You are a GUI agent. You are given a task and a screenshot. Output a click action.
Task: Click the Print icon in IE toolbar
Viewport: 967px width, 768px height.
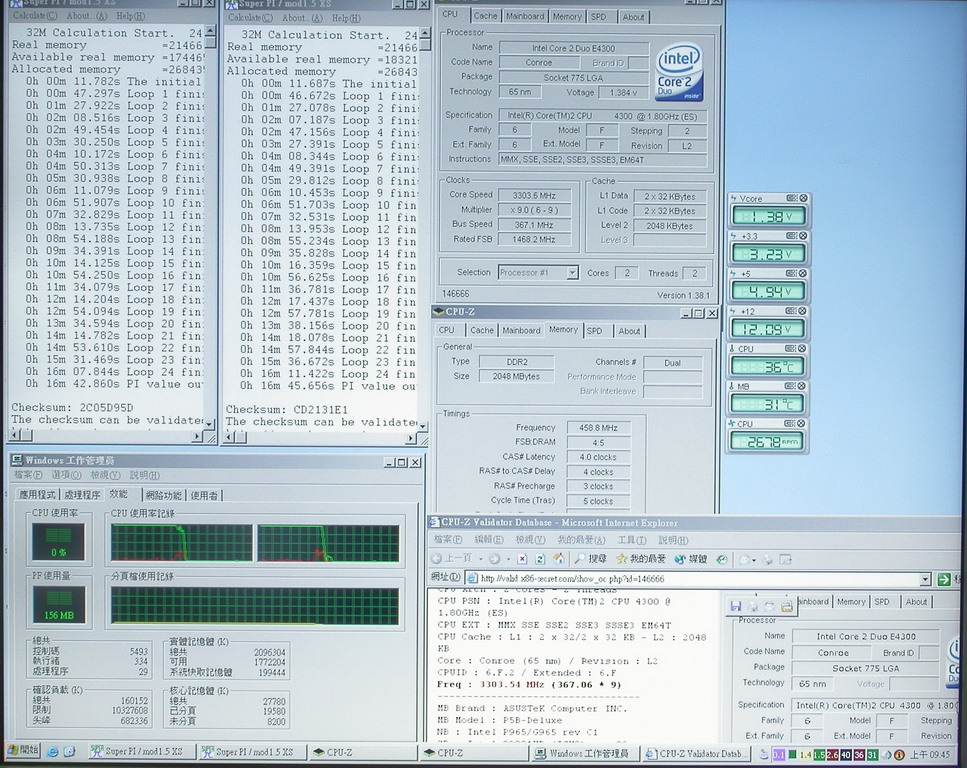(768, 559)
